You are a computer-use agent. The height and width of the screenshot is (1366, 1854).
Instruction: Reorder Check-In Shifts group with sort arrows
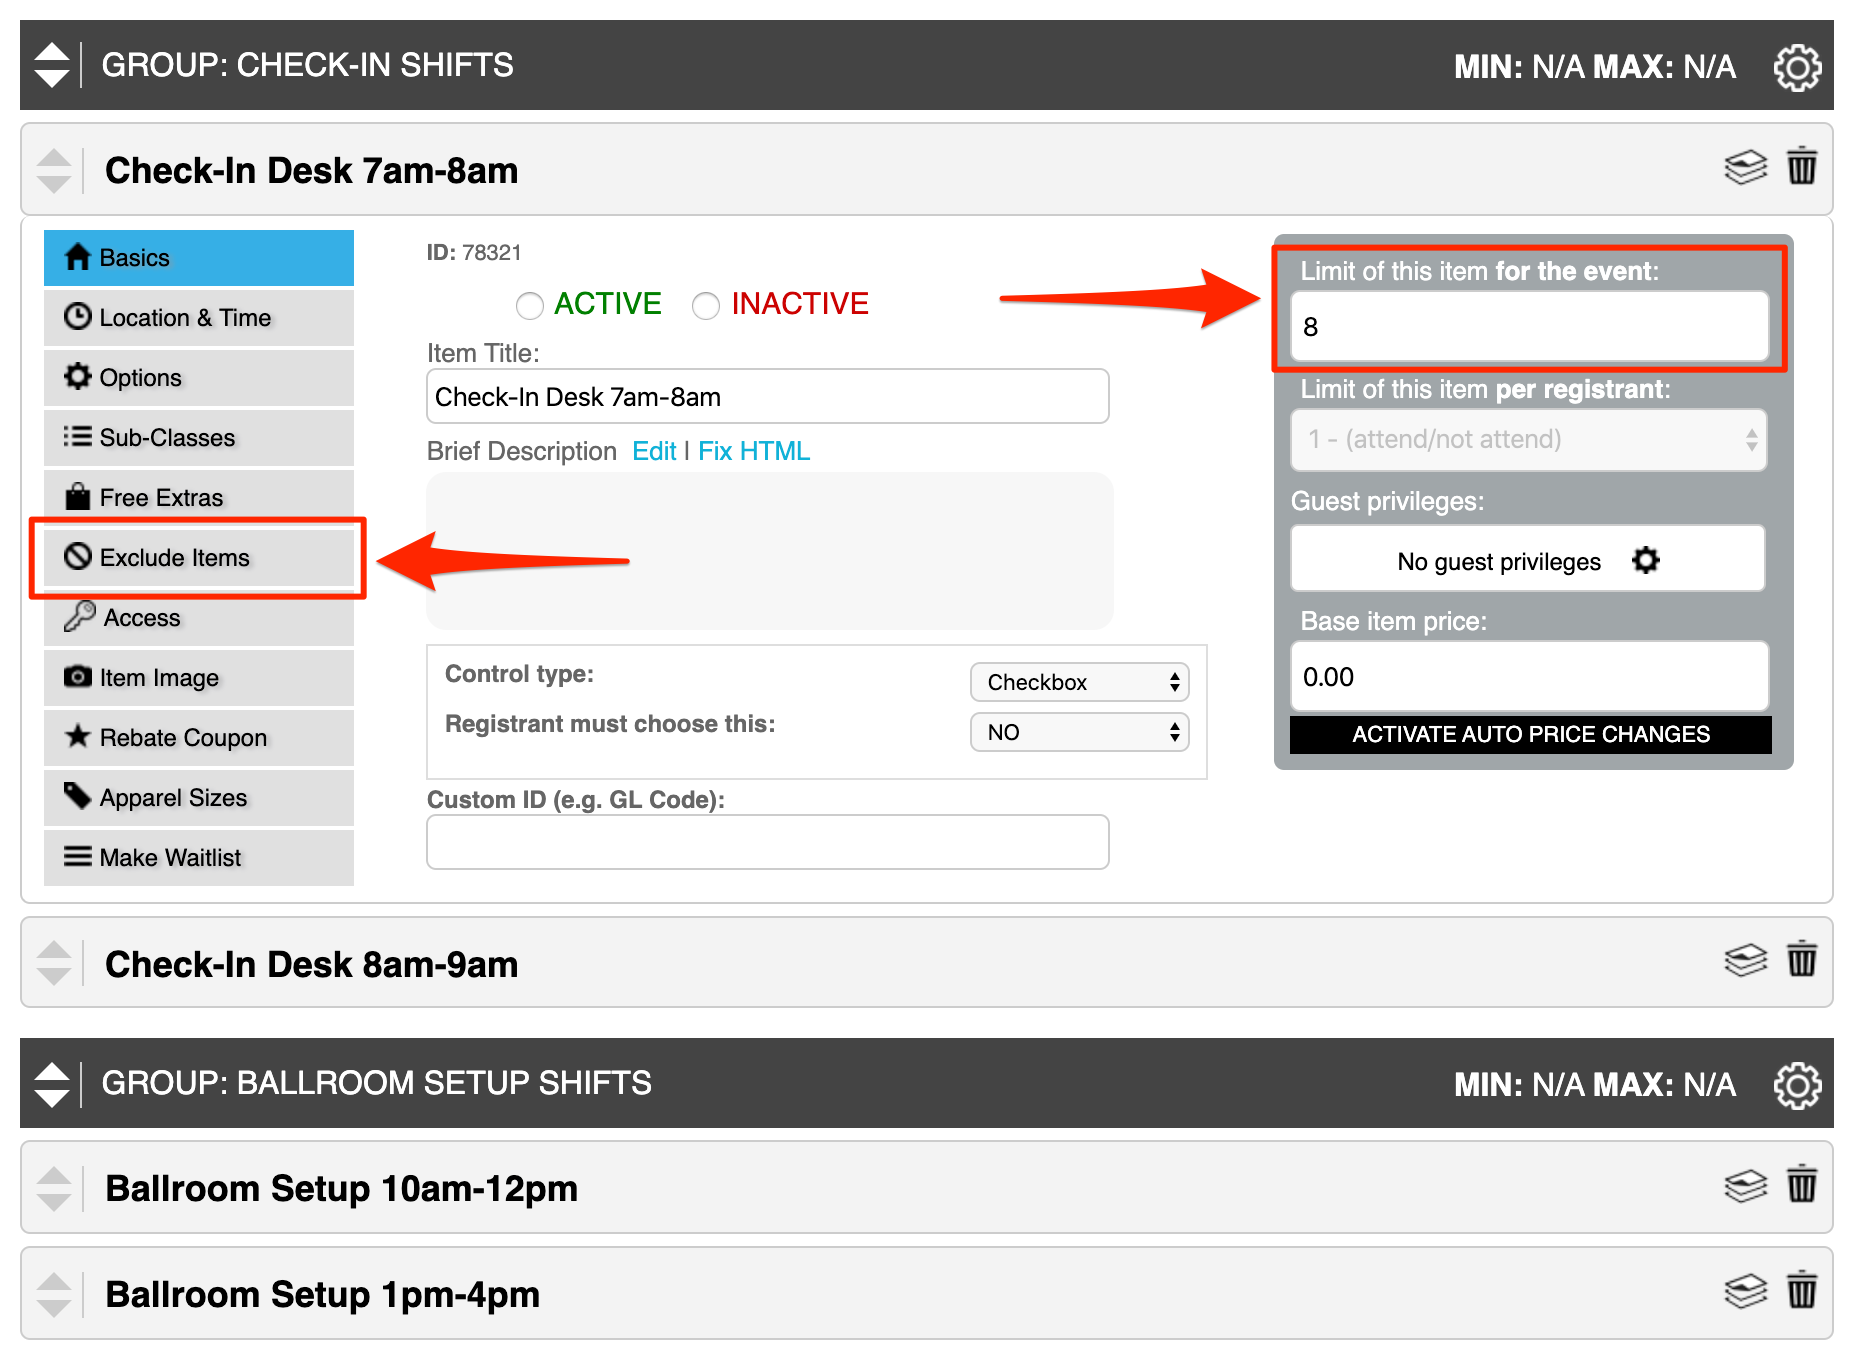[x=52, y=65]
